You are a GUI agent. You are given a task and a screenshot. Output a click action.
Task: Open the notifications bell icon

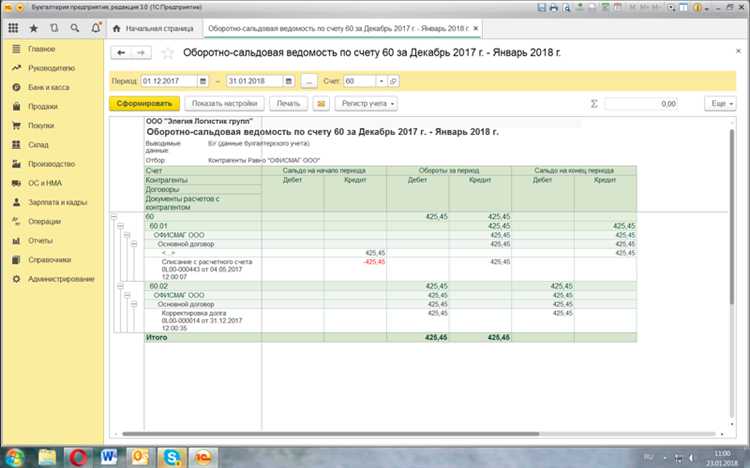coord(96,28)
